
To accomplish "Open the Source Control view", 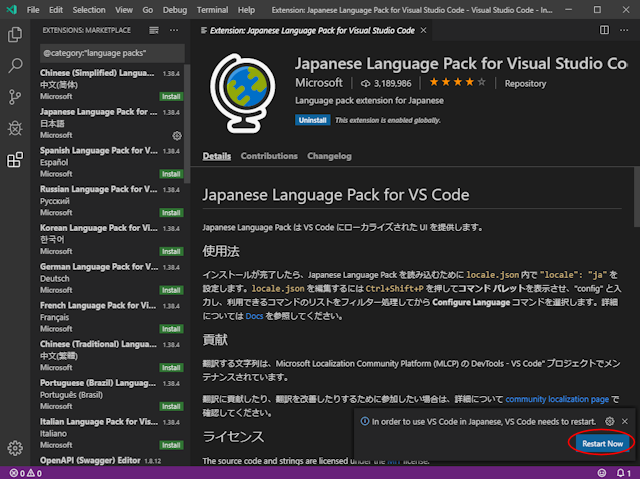I will point(15,97).
